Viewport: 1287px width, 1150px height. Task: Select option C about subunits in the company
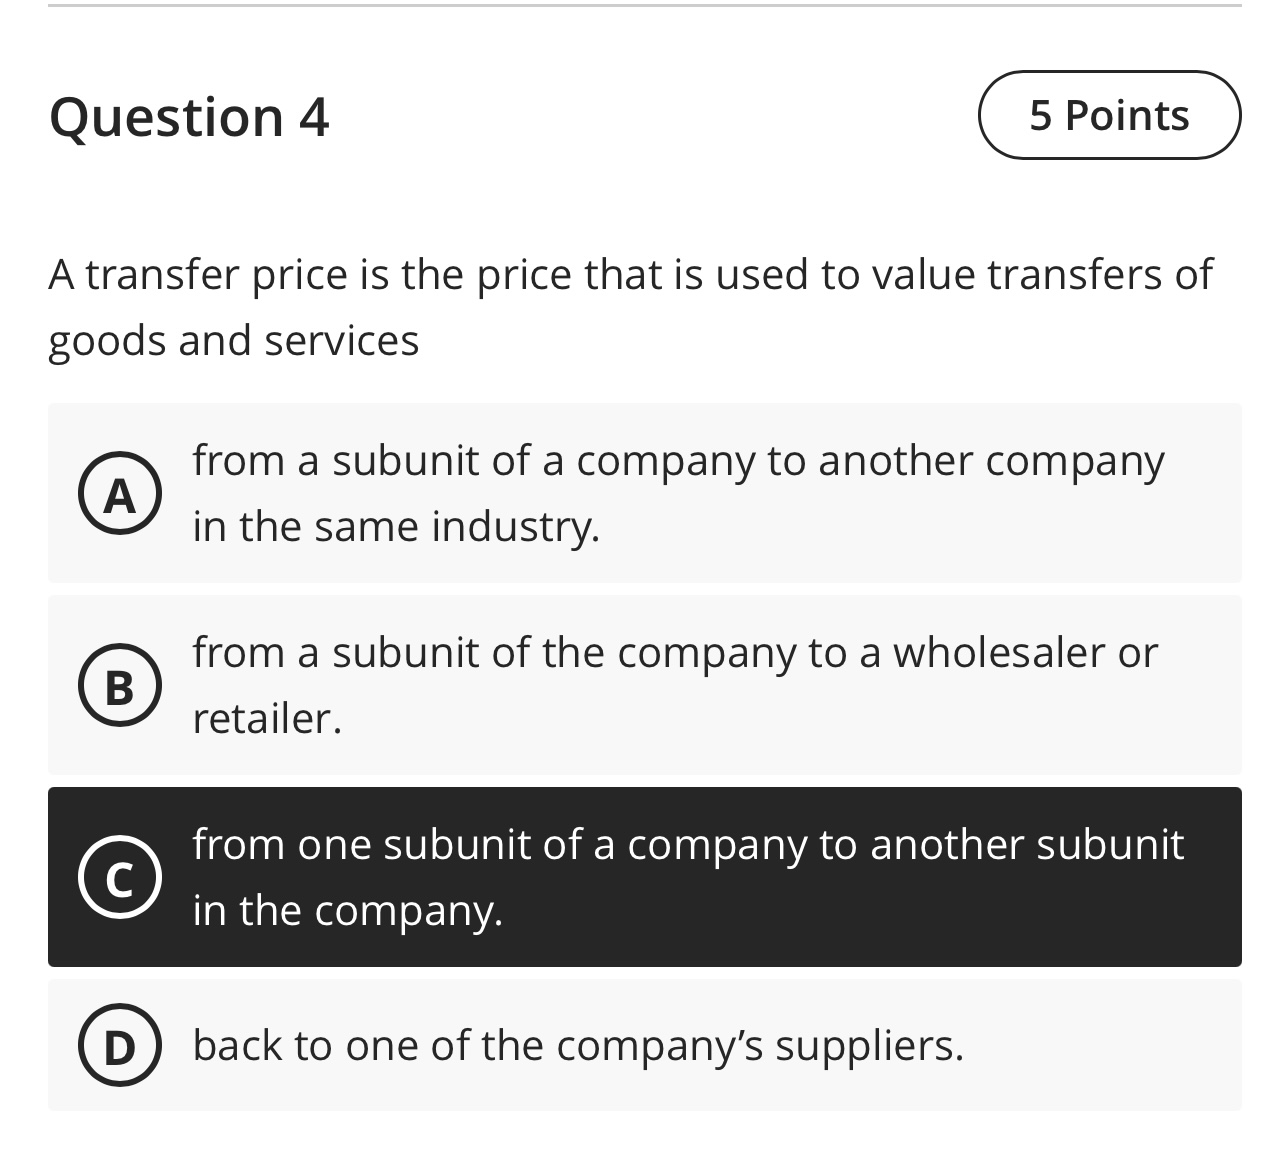pos(643,877)
